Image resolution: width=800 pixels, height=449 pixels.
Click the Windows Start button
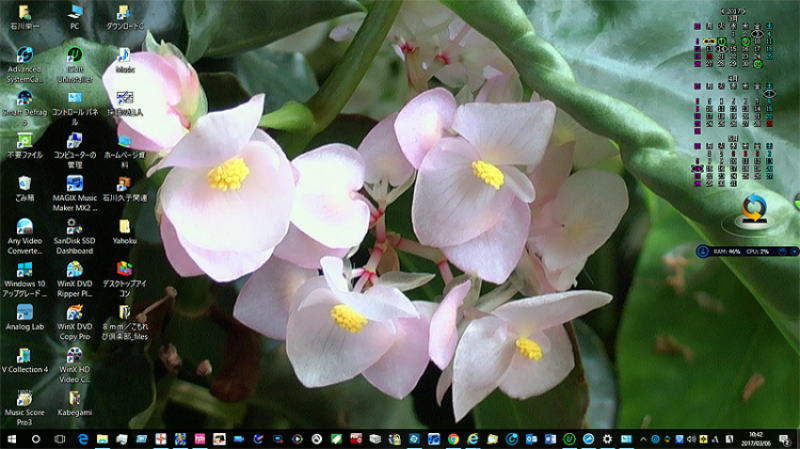click(x=12, y=439)
